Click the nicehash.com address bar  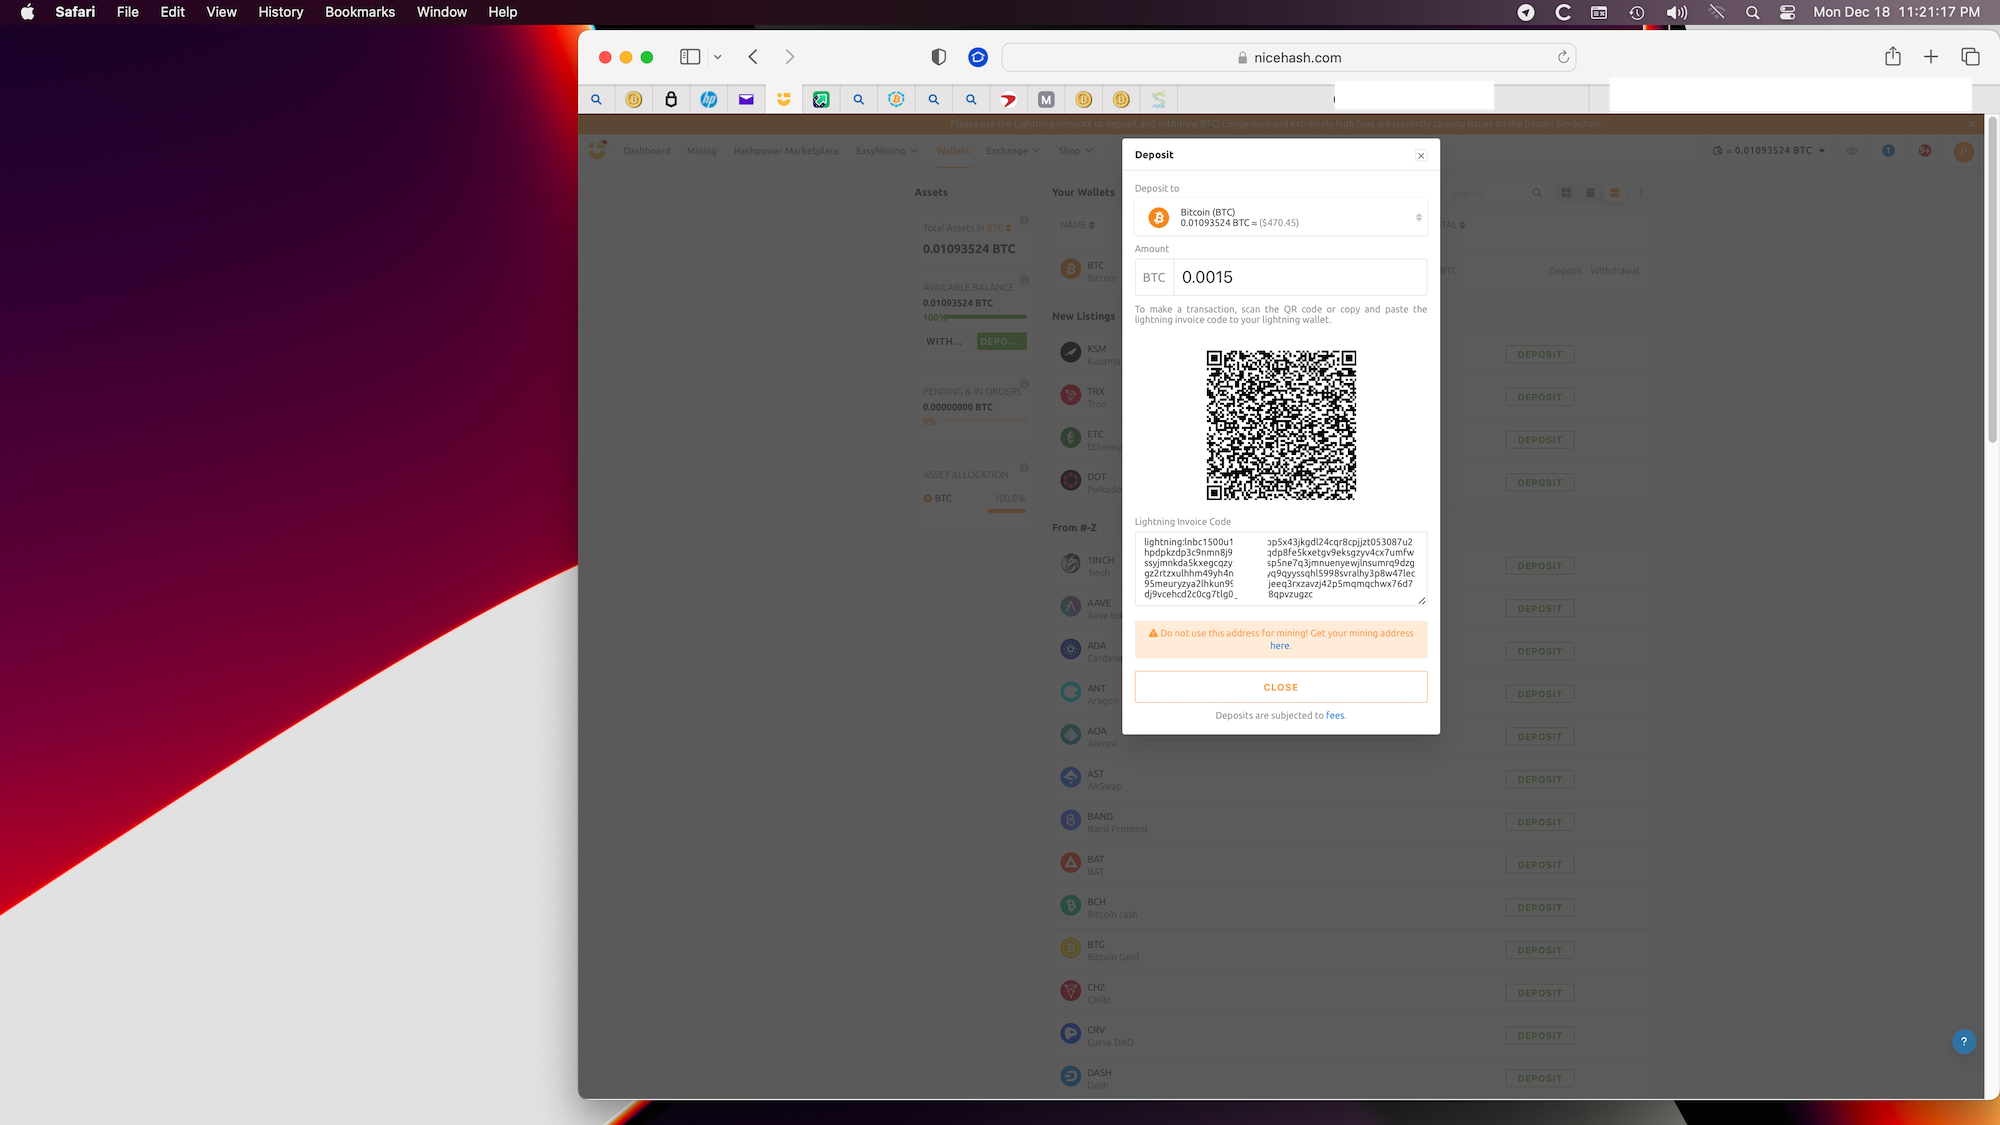coord(1289,57)
